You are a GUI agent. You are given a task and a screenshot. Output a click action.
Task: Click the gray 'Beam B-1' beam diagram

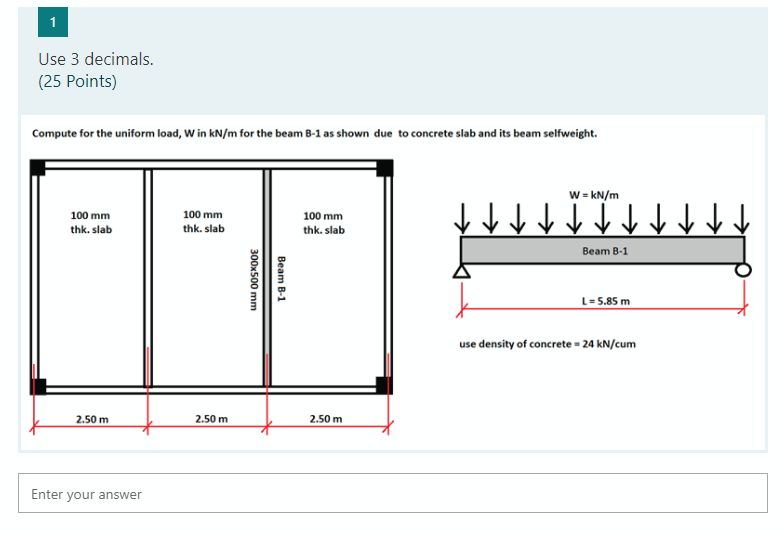tap(602, 250)
